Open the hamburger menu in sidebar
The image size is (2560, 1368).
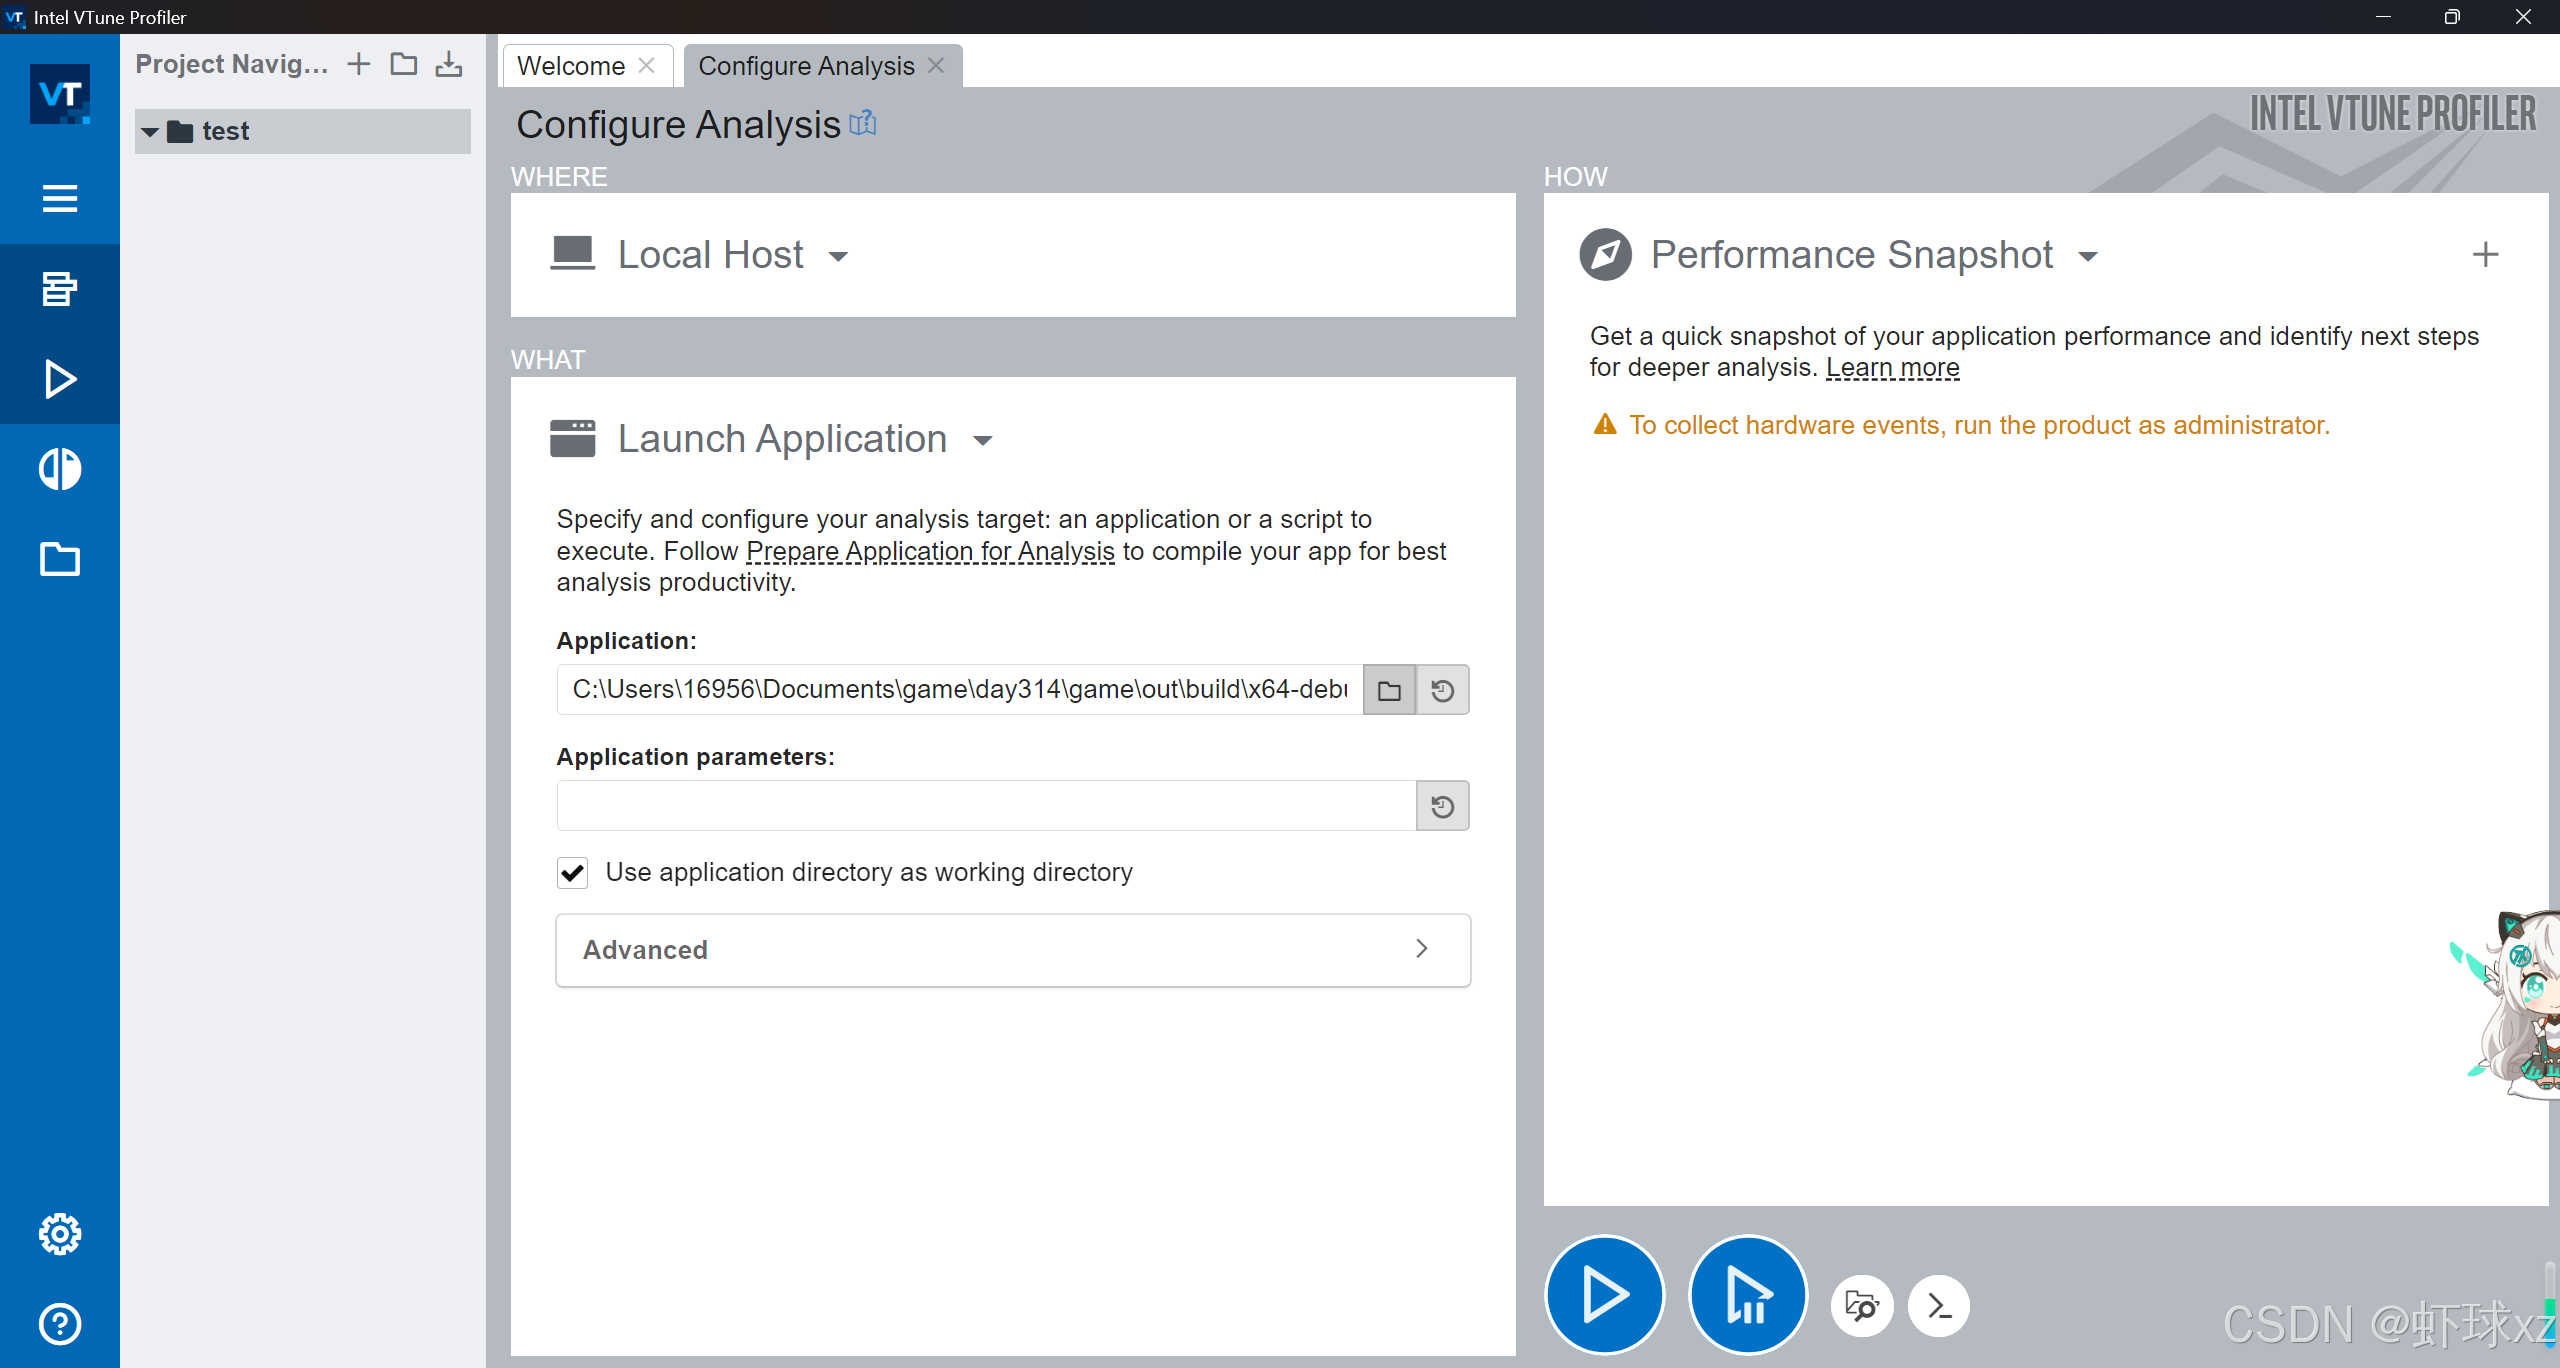tap(60, 198)
